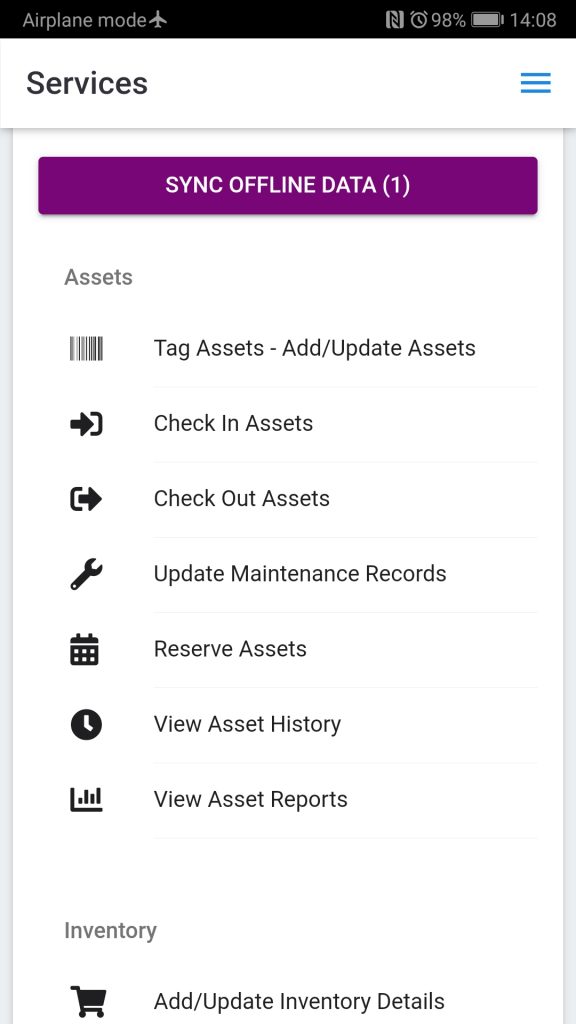Viewport: 576px width, 1024px height.
Task: Tap the shopping cart inventory icon
Action: (x=88, y=1001)
